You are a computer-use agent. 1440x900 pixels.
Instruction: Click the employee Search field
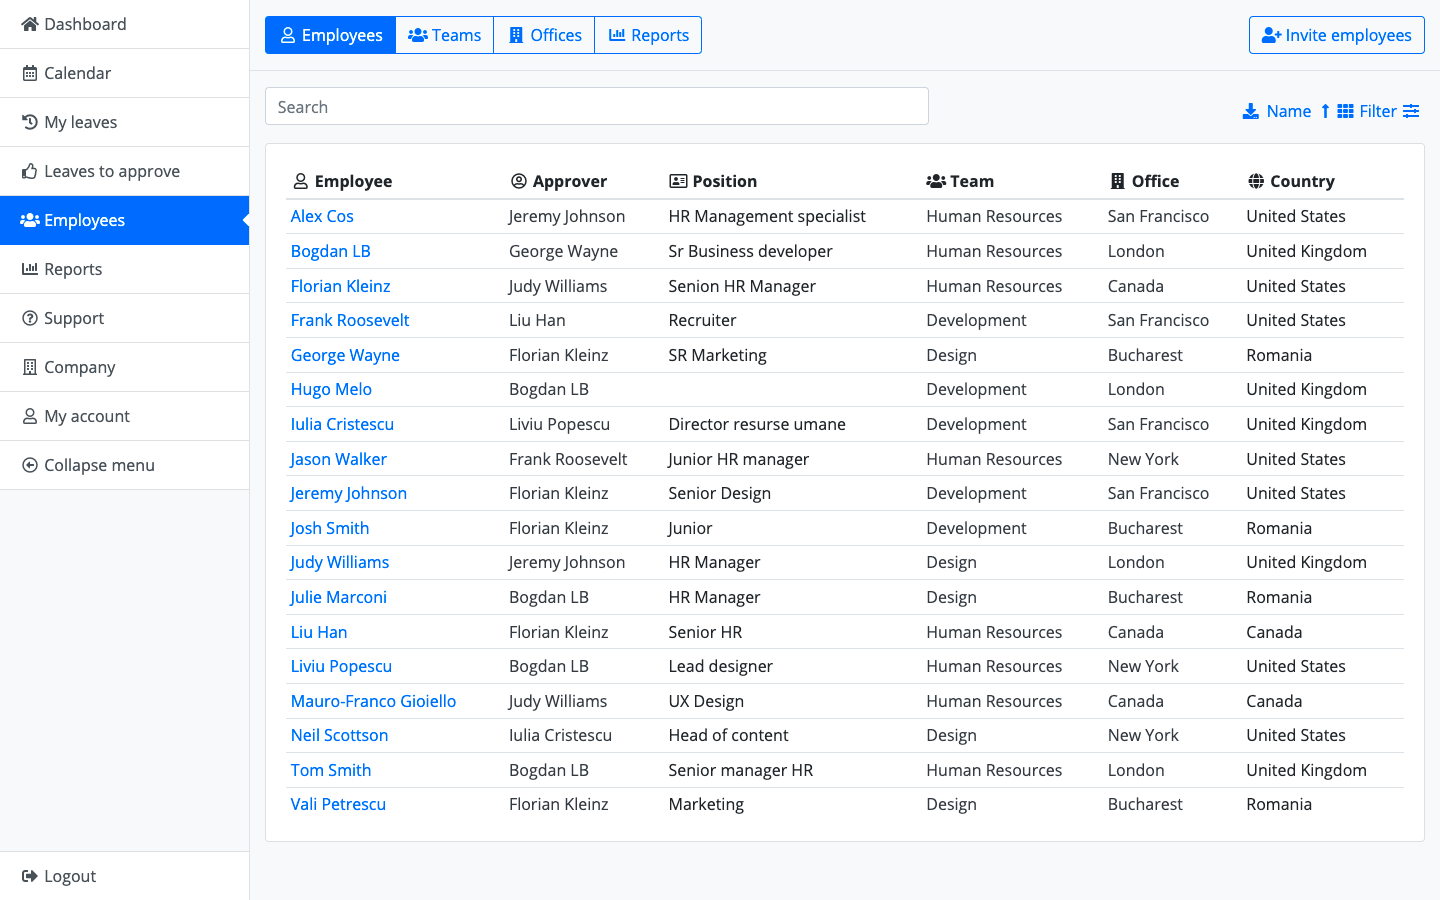(x=596, y=107)
